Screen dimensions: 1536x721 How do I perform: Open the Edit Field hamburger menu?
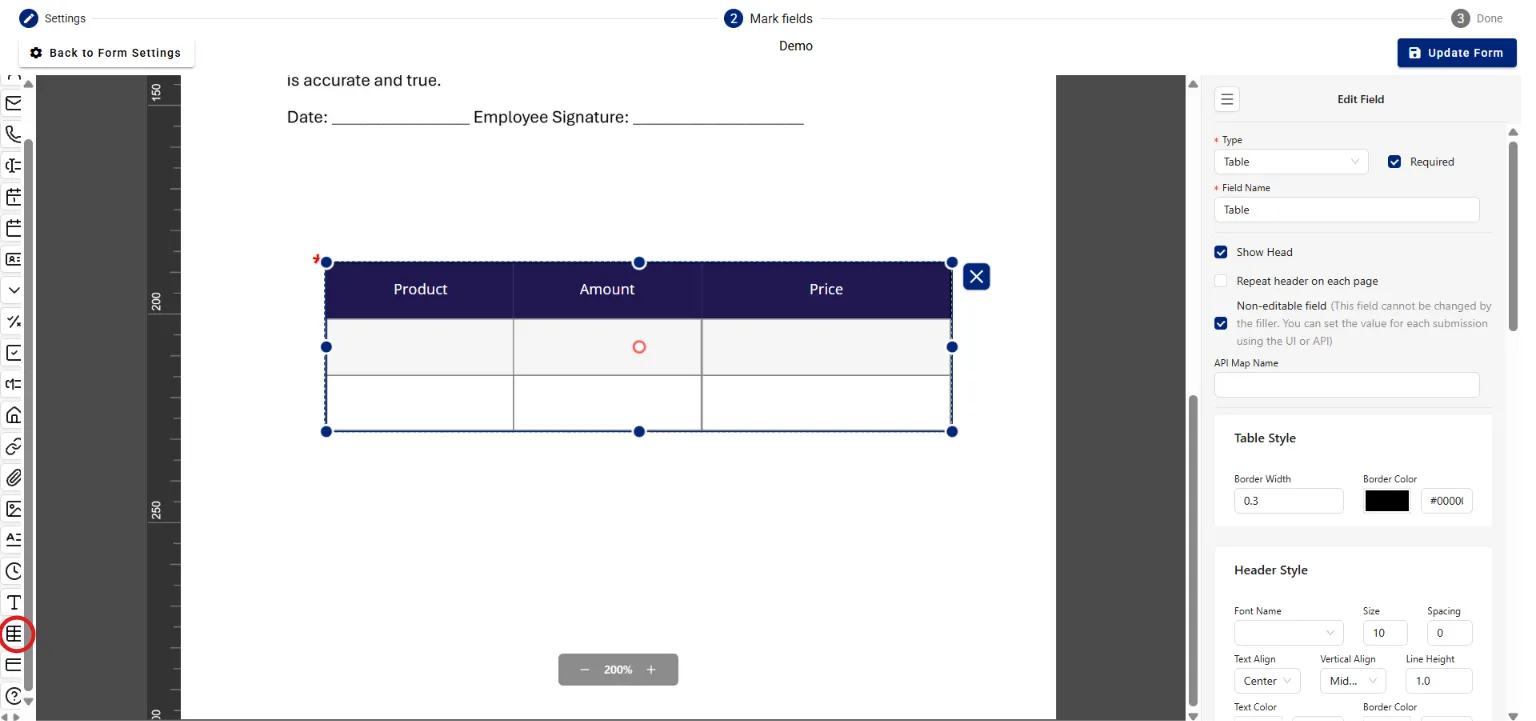coord(1227,99)
